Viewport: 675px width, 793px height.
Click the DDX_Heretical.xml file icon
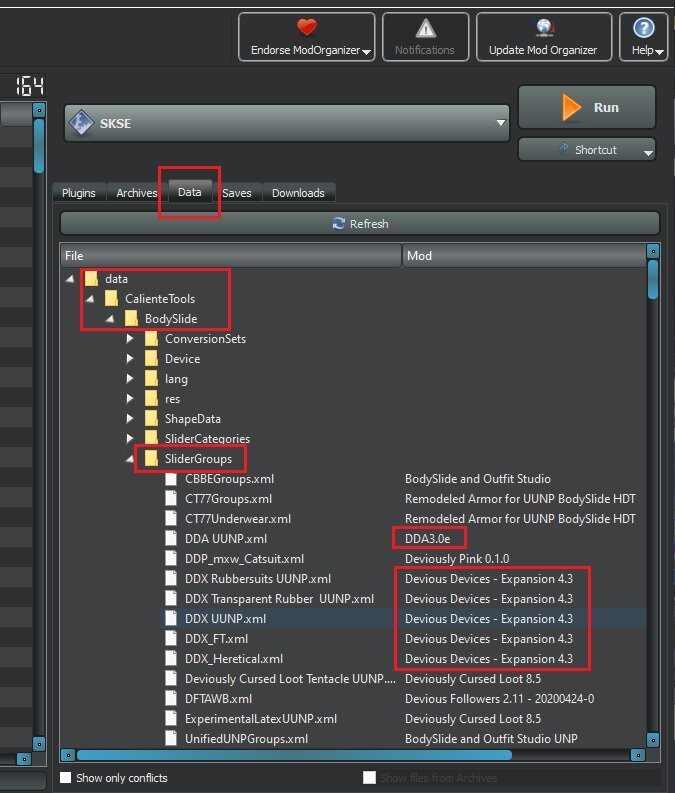pyautogui.click(x=171, y=658)
